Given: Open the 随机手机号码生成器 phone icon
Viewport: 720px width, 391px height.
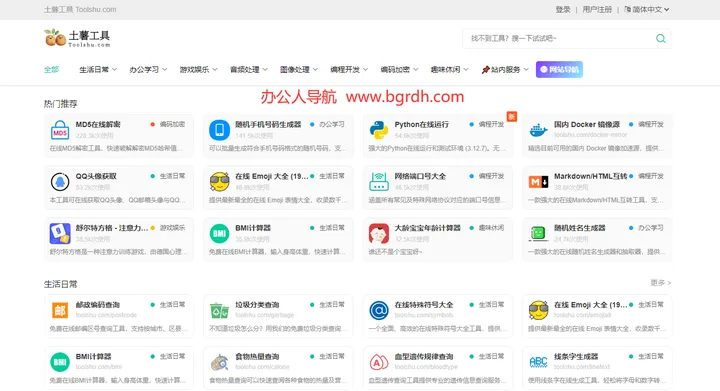Looking at the screenshot, I should click(219, 130).
